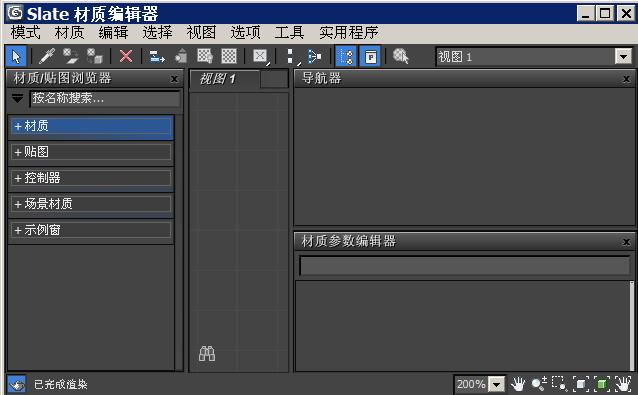
Task: Click the parameter editor vertical scrollbar
Action: (x=631, y=325)
